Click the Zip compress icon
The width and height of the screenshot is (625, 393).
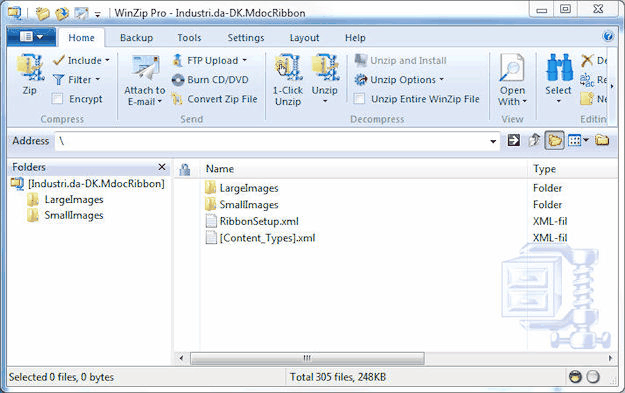point(29,68)
